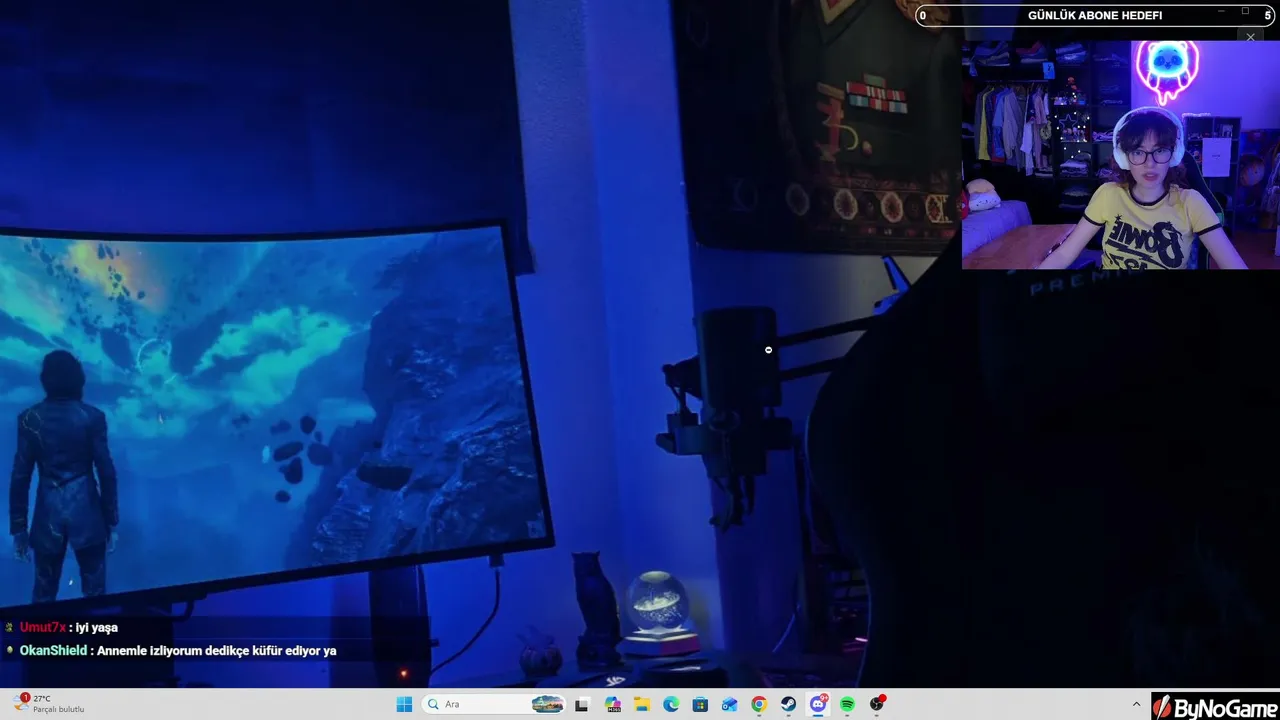Open Microsoft Store from the taskbar
The height and width of the screenshot is (720, 1280).
click(700, 704)
